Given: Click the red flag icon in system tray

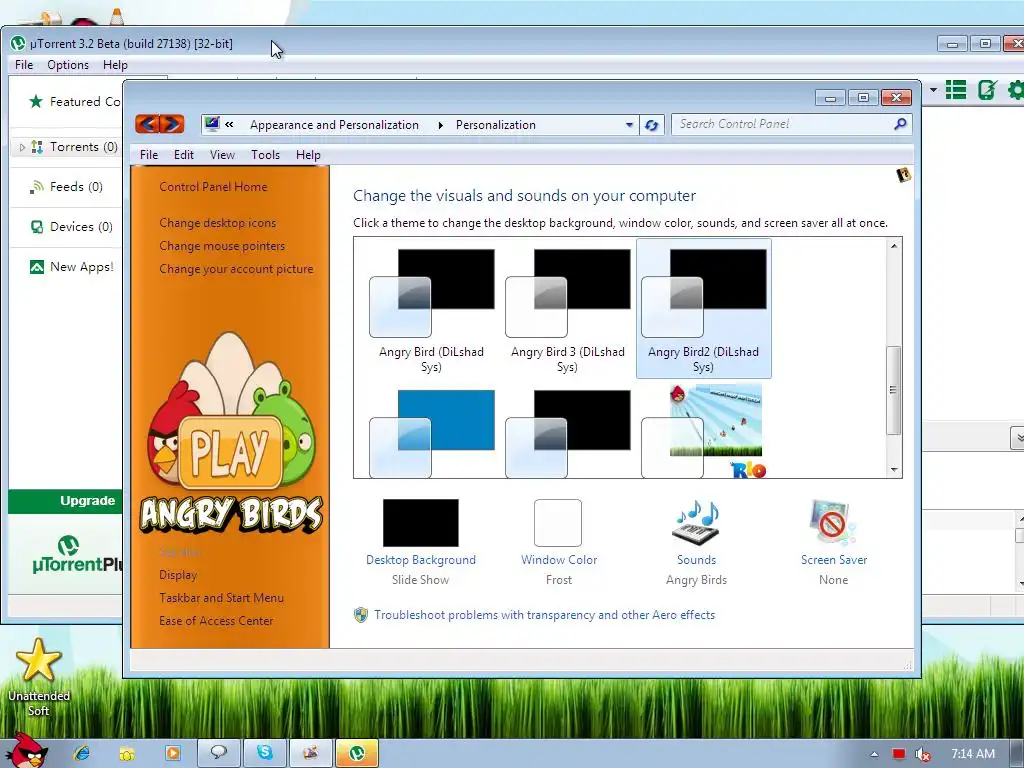Looking at the screenshot, I should [x=899, y=754].
